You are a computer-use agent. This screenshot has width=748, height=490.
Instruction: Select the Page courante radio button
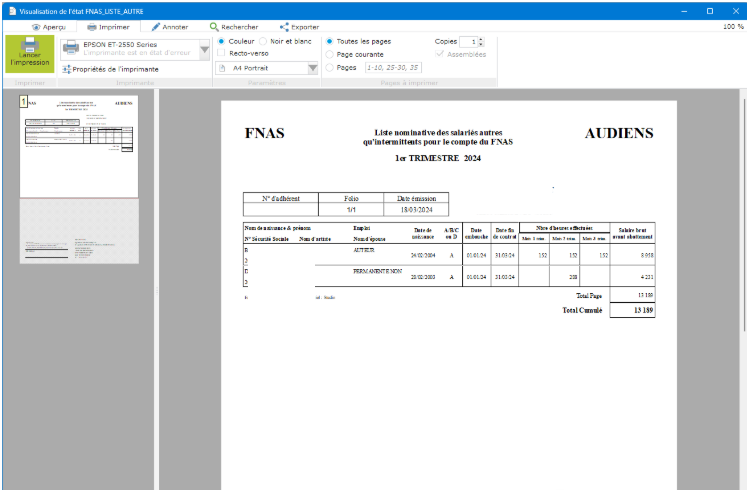tap(330, 54)
